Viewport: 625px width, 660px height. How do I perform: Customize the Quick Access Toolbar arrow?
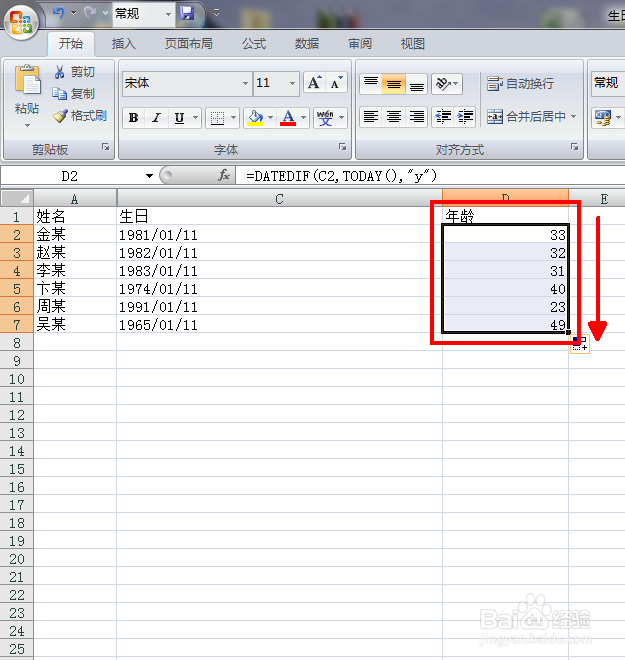click(216, 13)
